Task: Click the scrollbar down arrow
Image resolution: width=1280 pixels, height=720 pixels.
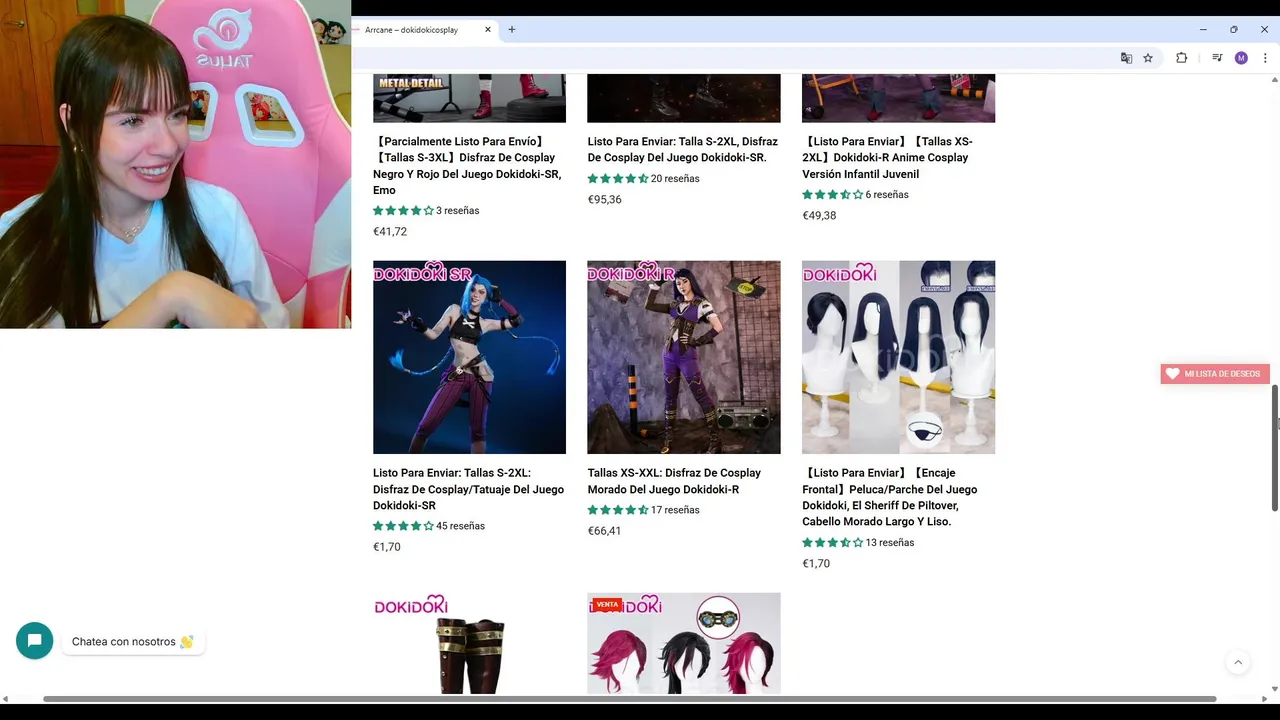Action: click(x=1275, y=689)
